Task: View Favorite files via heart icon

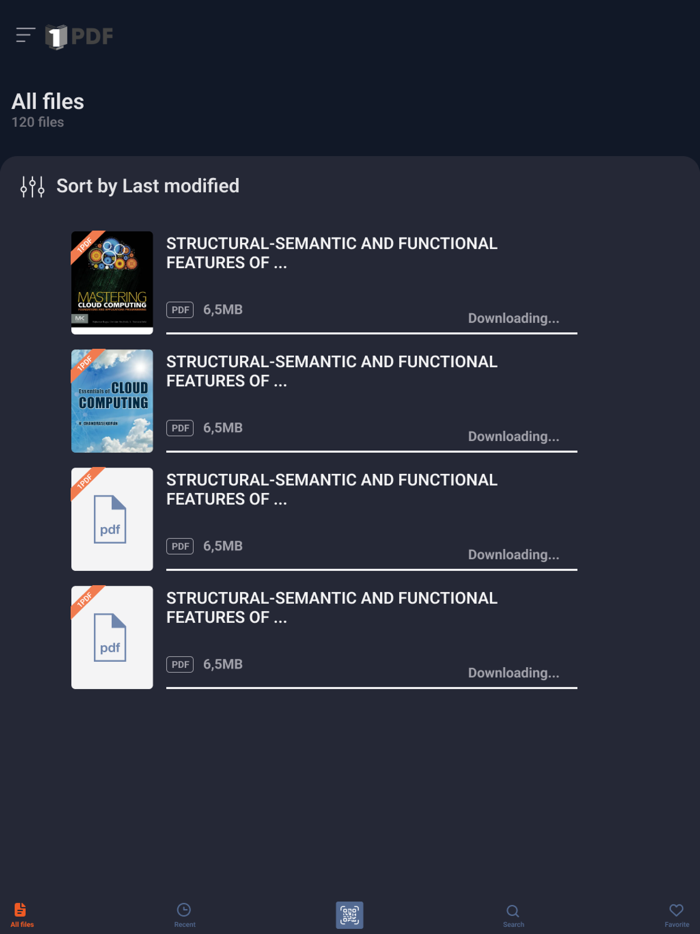Action: pos(676,911)
